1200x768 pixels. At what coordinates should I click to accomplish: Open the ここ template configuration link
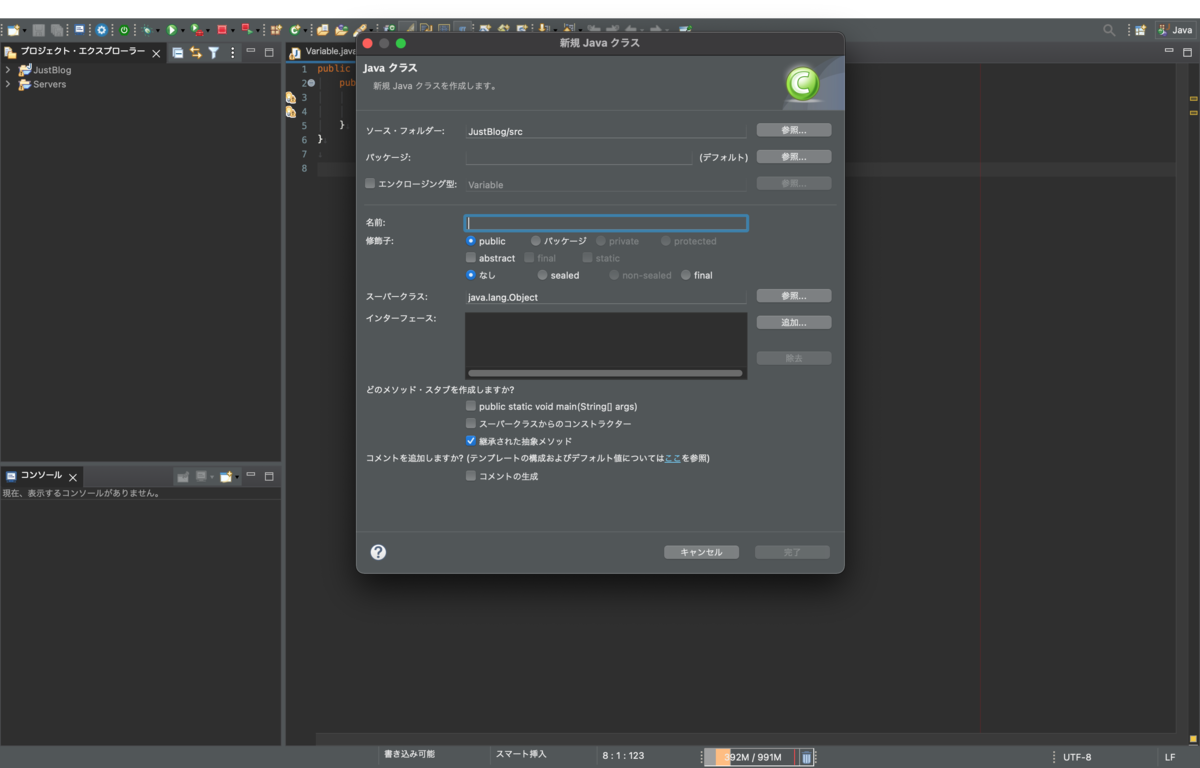point(673,458)
